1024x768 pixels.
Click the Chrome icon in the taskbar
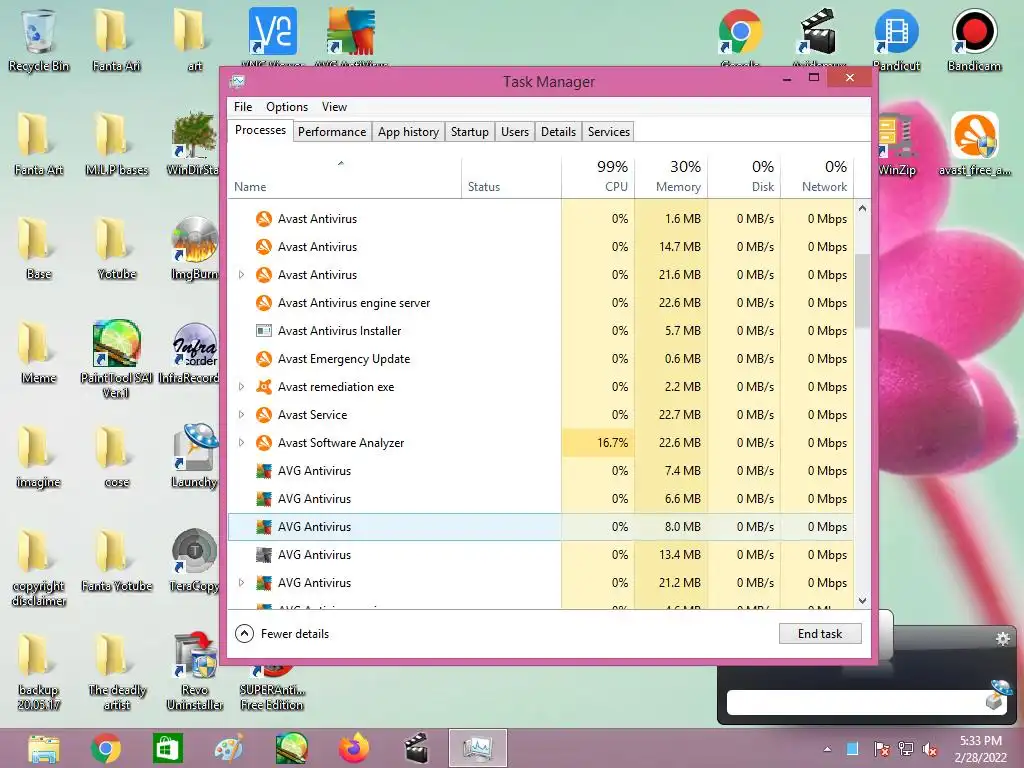[106, 748]
